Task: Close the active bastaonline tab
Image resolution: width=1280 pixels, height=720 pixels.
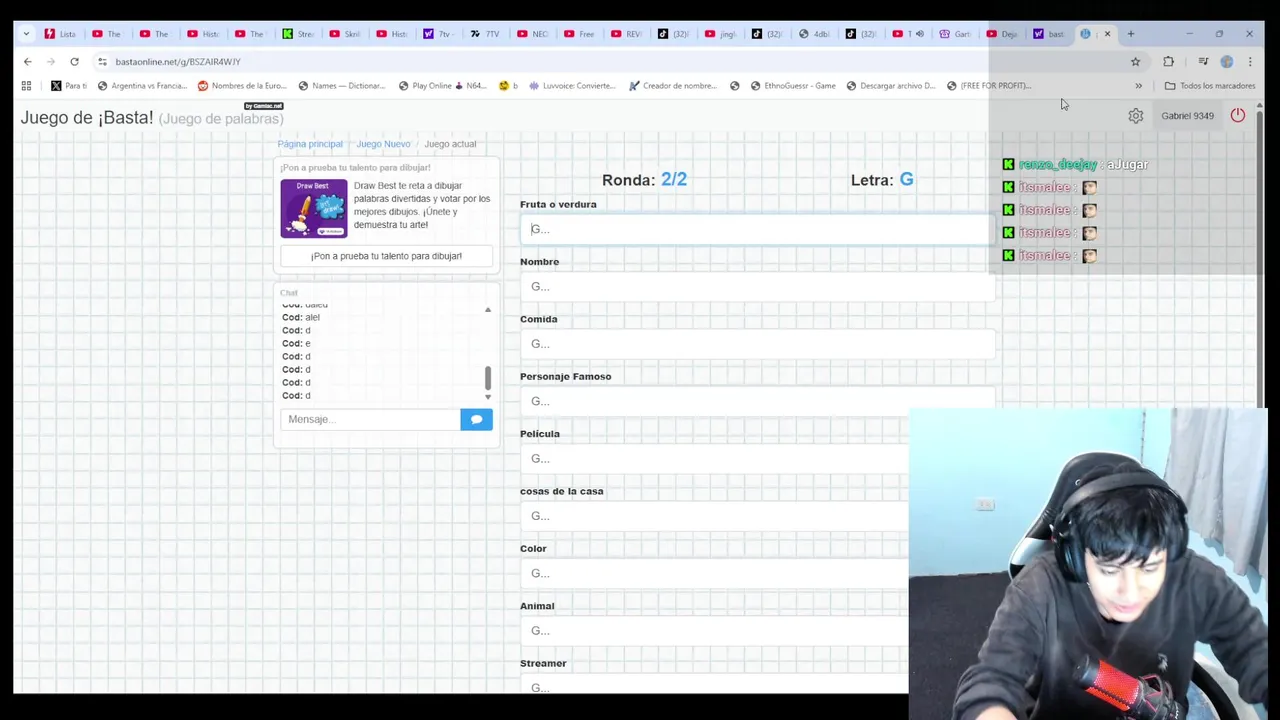Action: pyautogui.click(x=1107, y=34)
